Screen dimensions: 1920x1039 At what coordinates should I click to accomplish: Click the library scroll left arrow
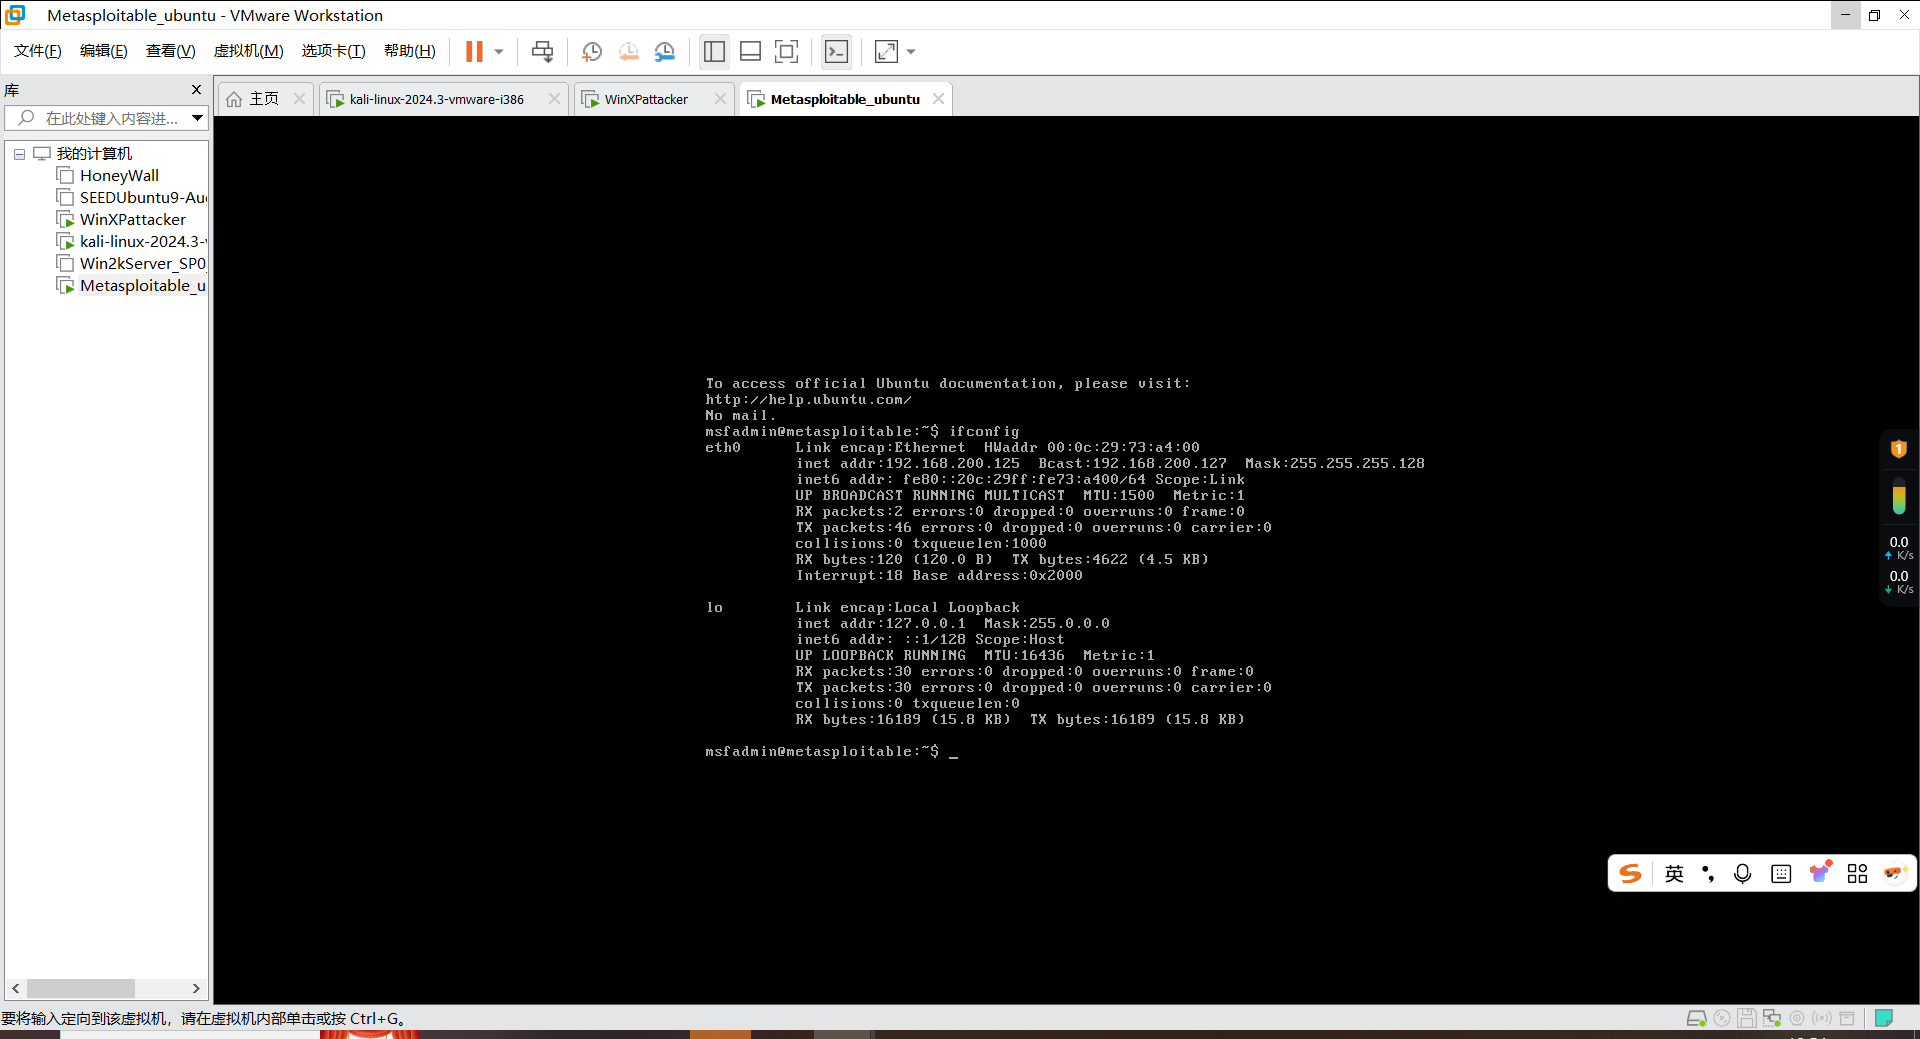point(15,988)
